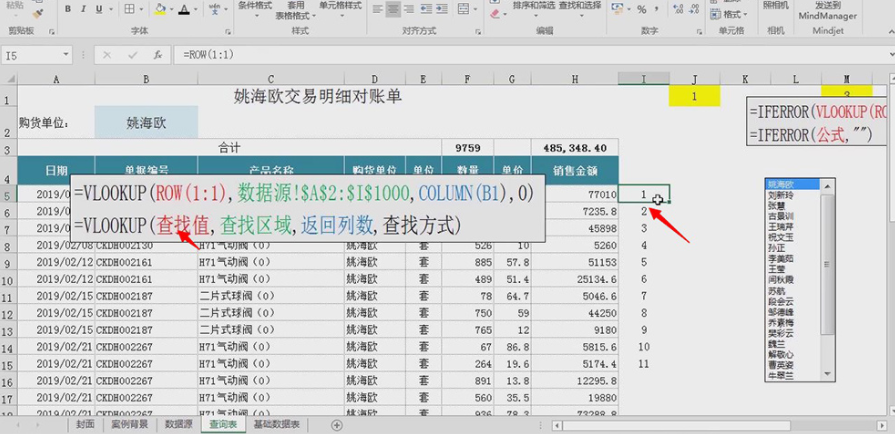Switch to the 封面 sheet tab
The width and height of the screenshot is (895, 434).
[x=85, y=424]
